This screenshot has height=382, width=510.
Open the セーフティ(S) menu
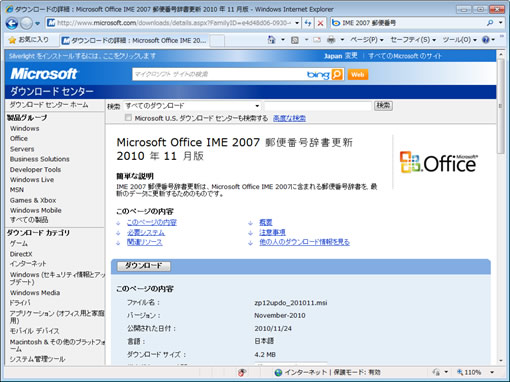[413, 40]
